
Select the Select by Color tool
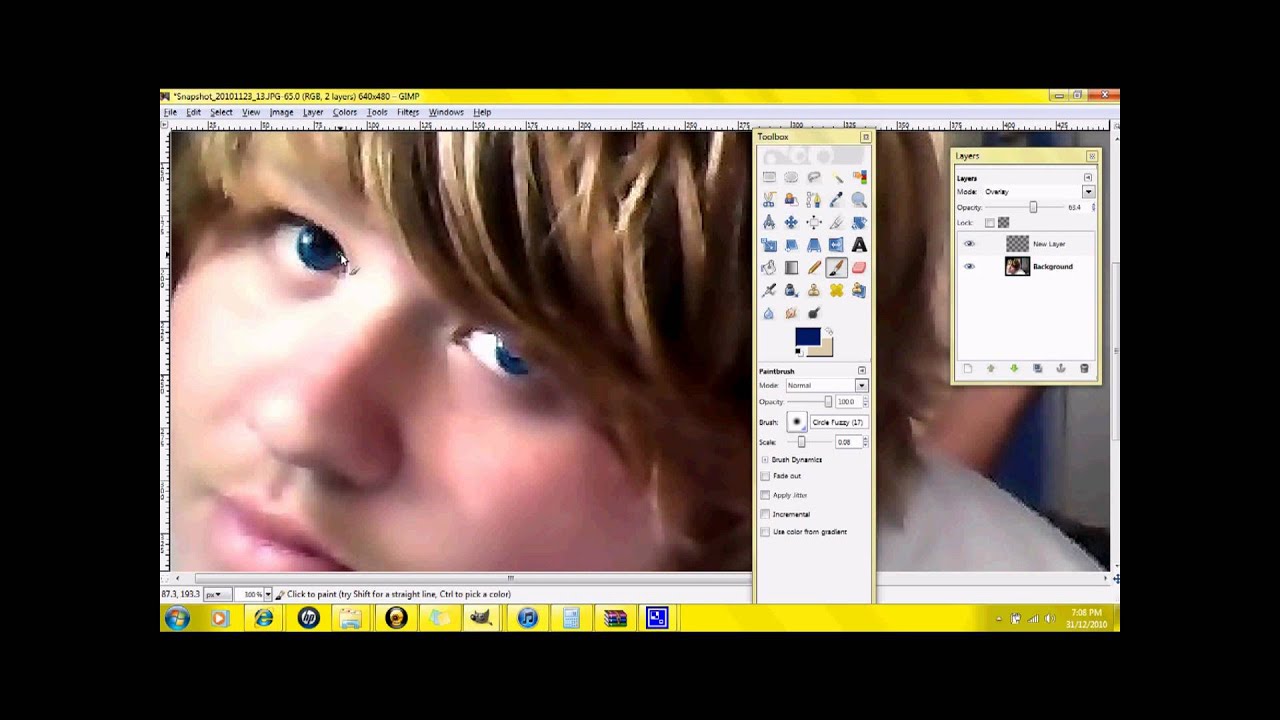tap(859, 177)
